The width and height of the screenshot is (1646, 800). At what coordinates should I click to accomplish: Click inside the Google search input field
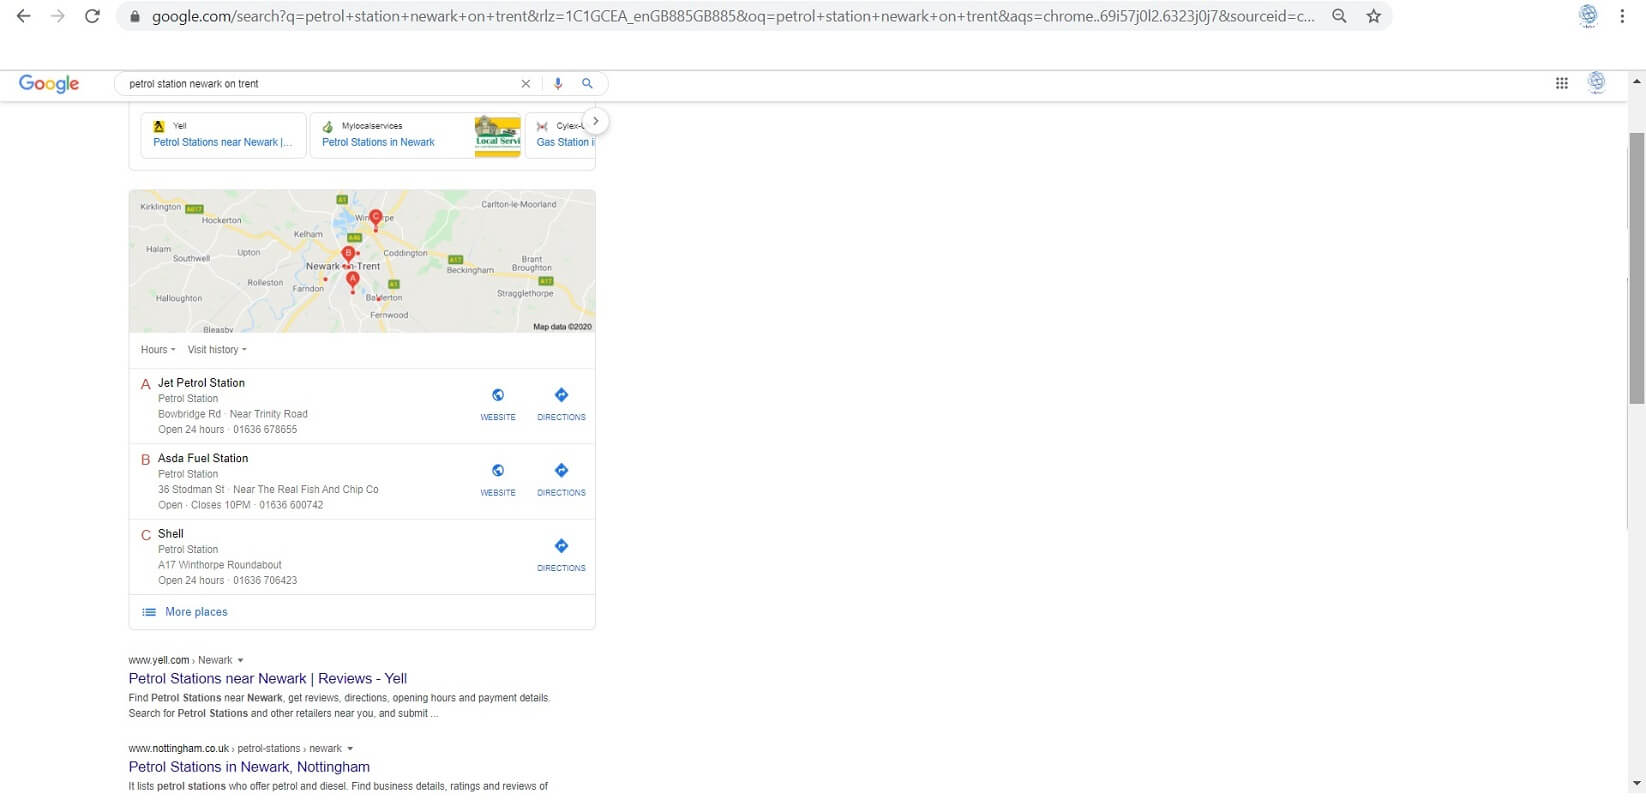[x=320, y=84]
